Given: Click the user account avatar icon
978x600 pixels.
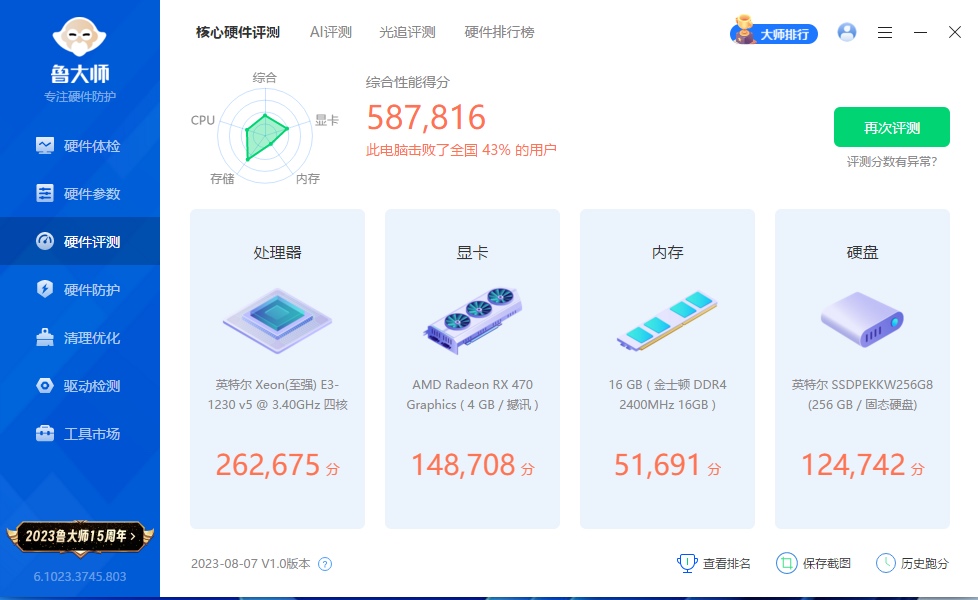Looking at the screenshot, I should 847,32.
